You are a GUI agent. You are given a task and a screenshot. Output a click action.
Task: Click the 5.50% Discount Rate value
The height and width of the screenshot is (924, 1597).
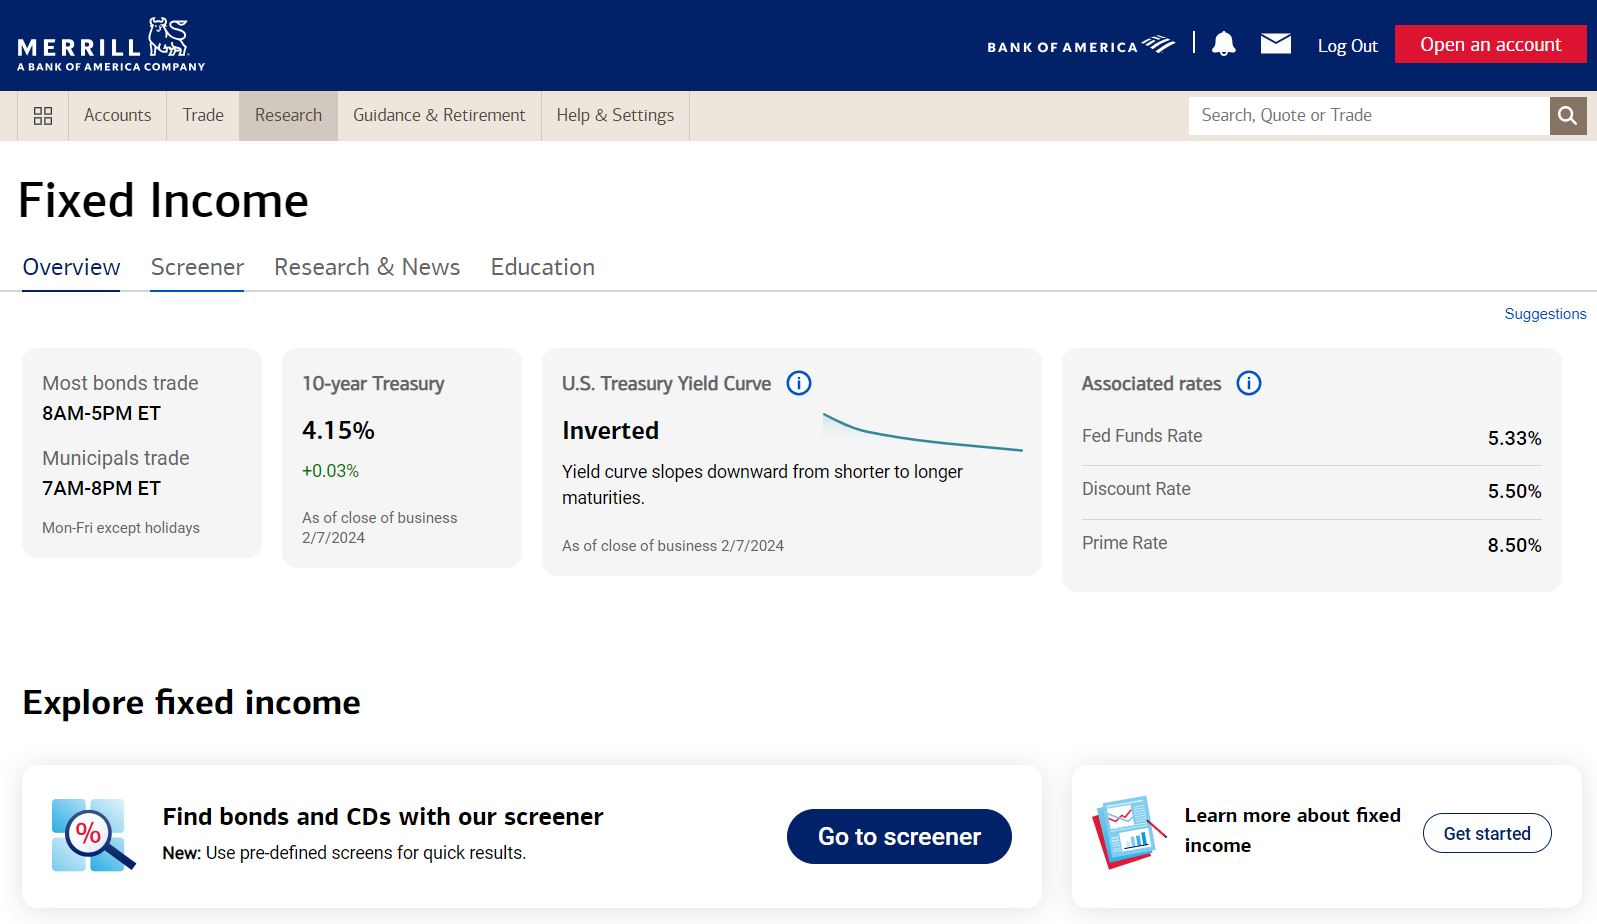click(x=1514, y=491)
